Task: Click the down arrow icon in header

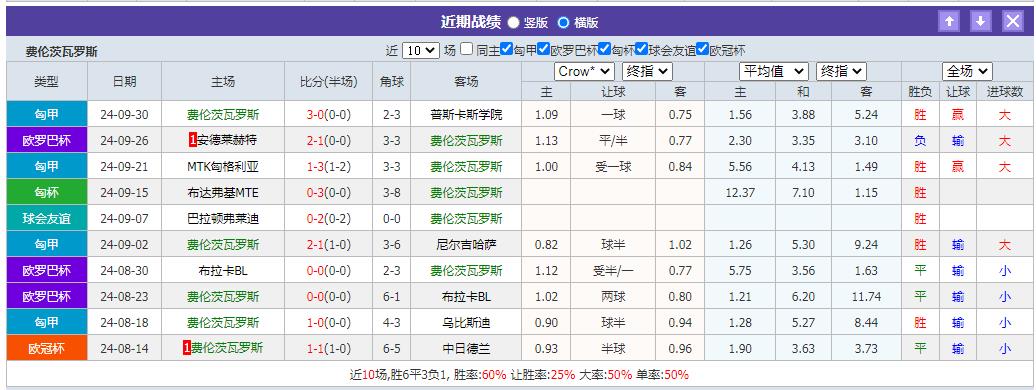Action: point(980,22)
